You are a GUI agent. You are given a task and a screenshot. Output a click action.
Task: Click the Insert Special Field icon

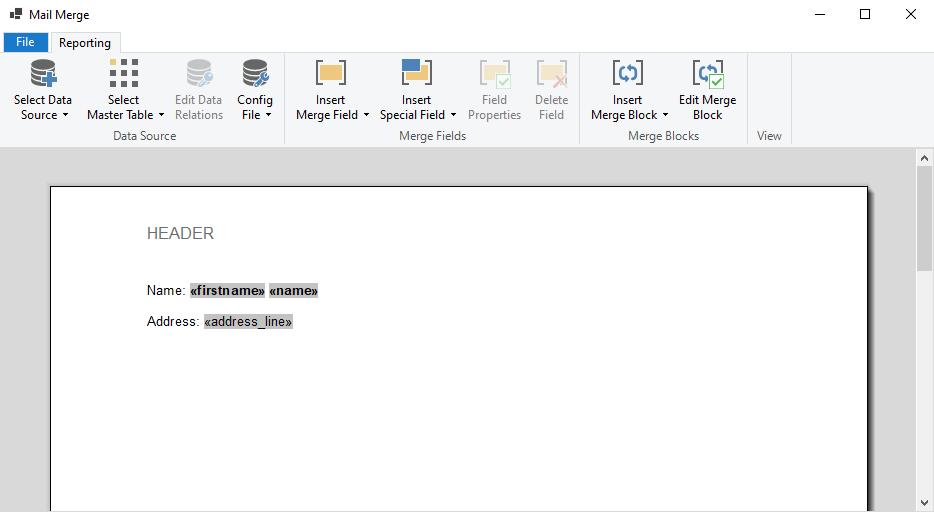point(416,73)
